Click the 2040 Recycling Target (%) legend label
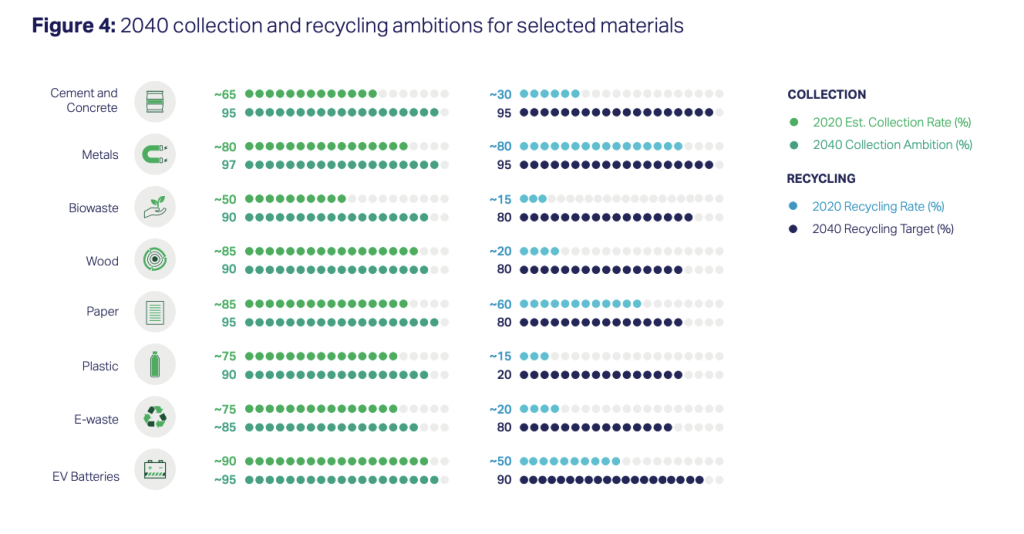This screenshot has height=534, width=1024. pyautogui.click(x=883, y=229)
